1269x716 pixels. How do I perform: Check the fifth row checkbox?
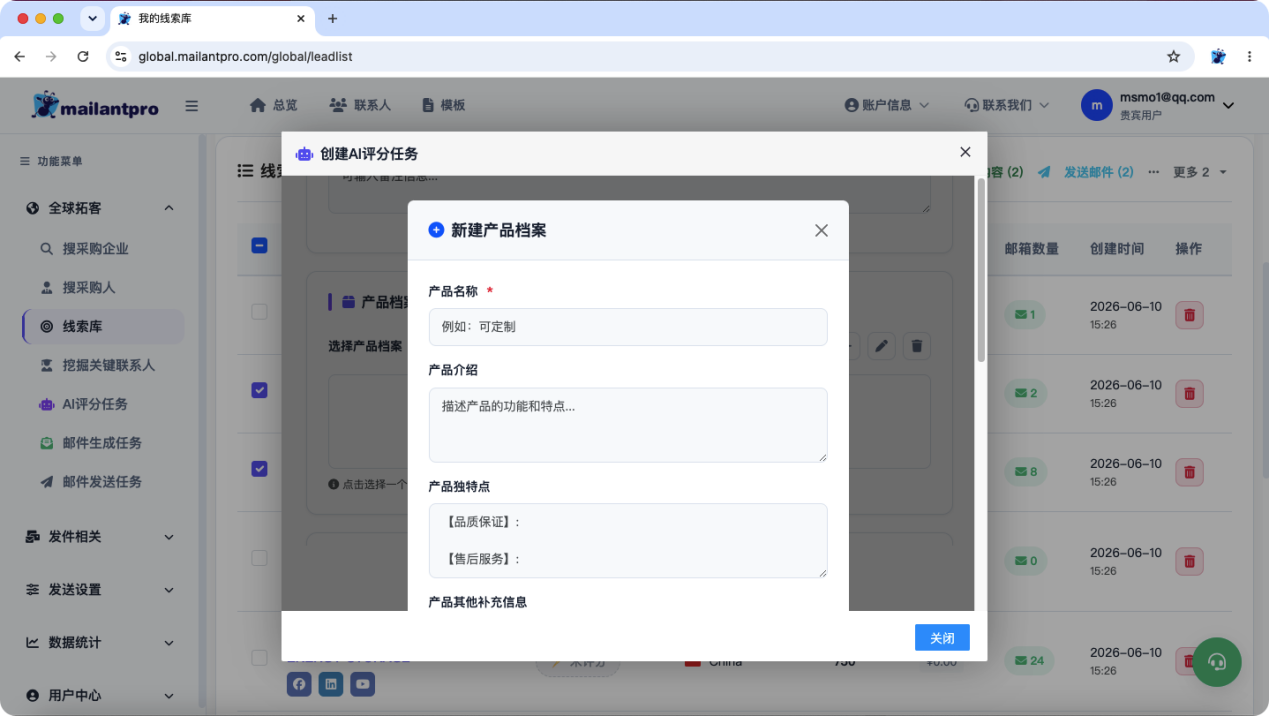259,657
